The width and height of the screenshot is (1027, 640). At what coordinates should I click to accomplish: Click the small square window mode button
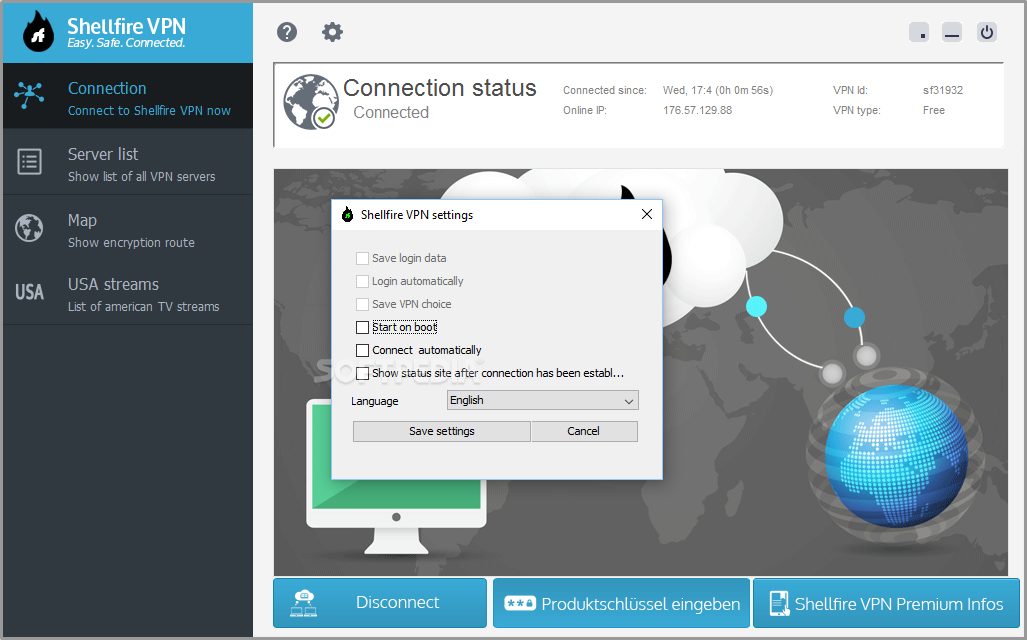919,31
